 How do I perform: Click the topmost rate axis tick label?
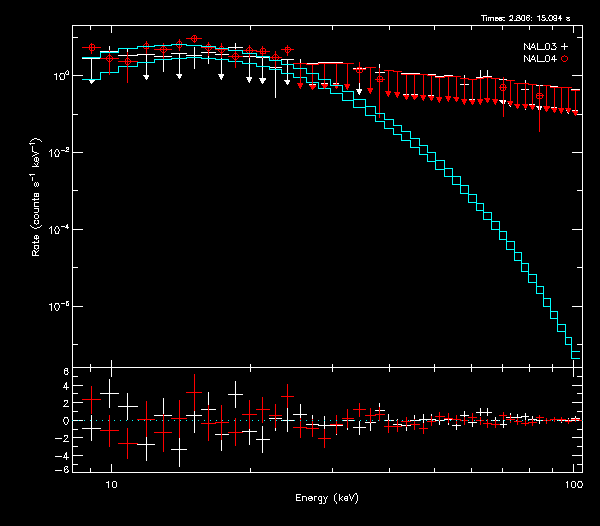pyautogui.click(x=58, y=75)
